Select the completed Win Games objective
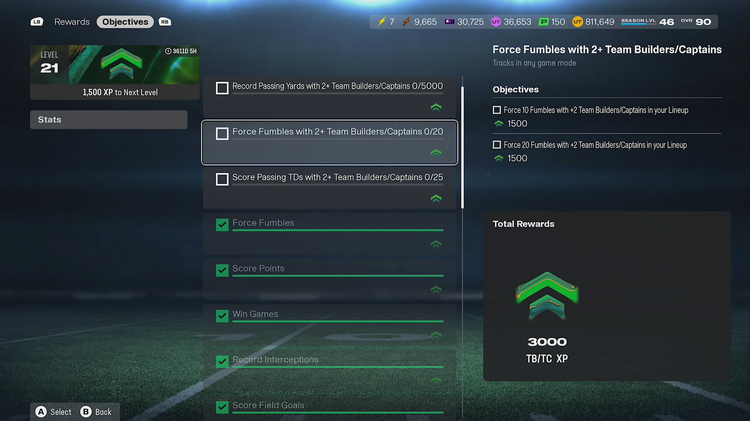The image size is (750, 421). (330, 323)
